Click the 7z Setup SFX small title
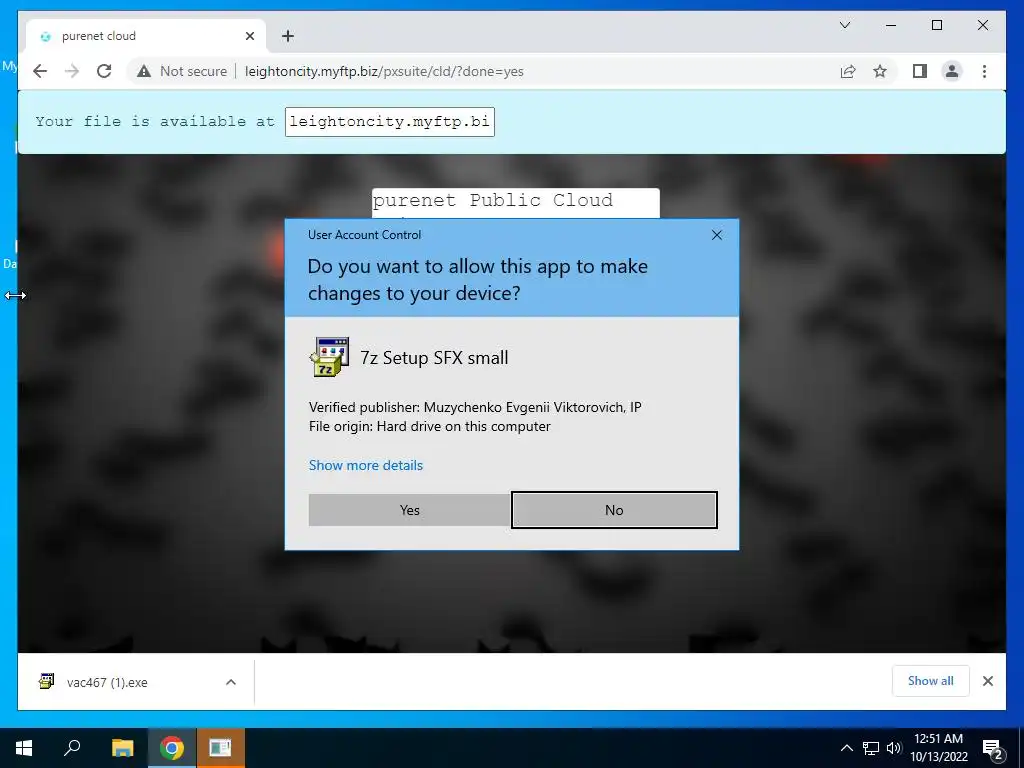Image resolution: width=1024 pixels, height=768 pixels. (x=434, y=358)
